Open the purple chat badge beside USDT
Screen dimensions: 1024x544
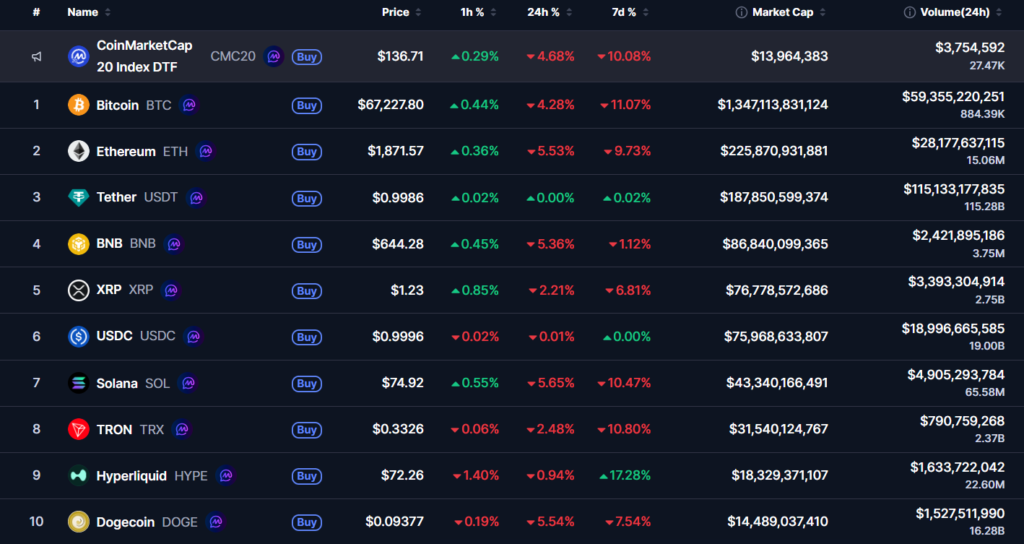pyautogui.click(x=196, y=197)
